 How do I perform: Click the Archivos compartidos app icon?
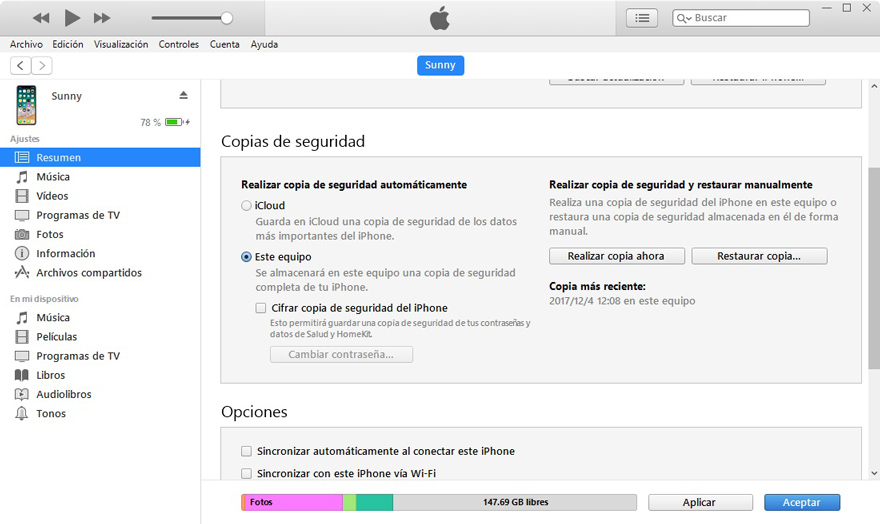tap(22, 273)
